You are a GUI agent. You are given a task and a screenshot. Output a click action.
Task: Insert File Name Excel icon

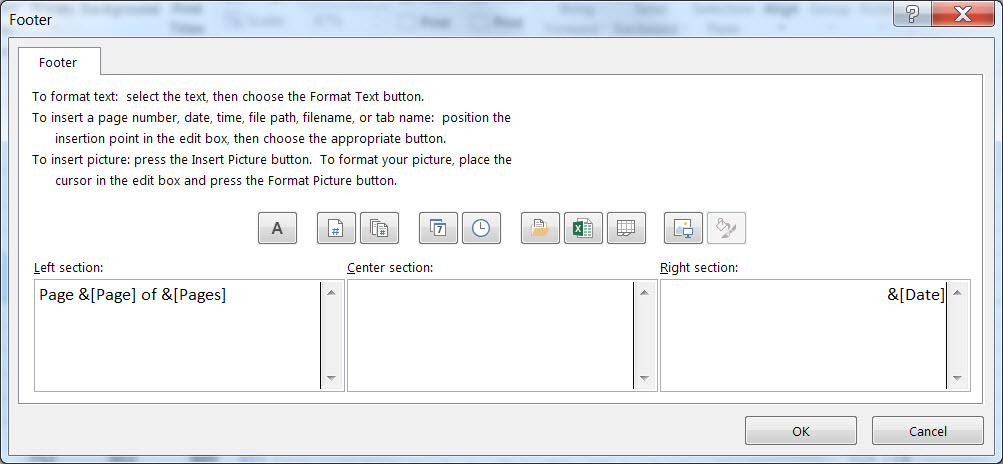583,228
